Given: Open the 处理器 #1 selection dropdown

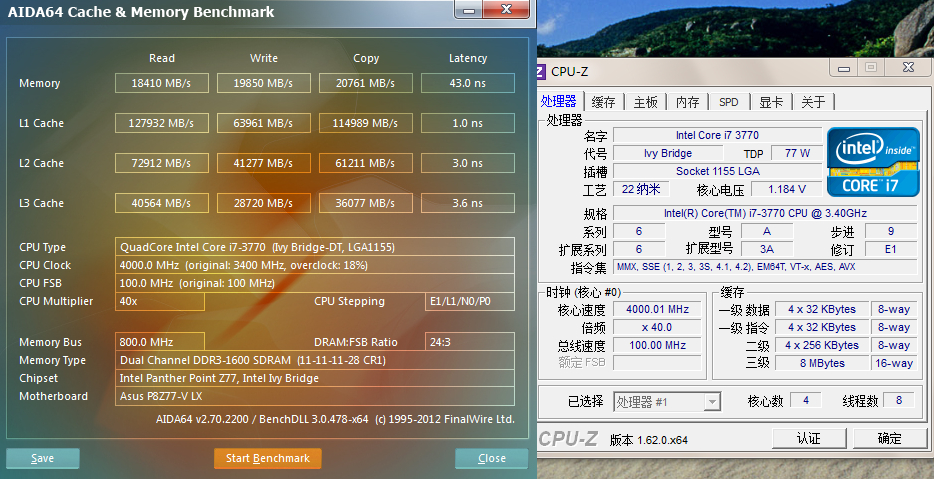Looking at the screenshot, I should pyautogui.click(x=667, y=402).
